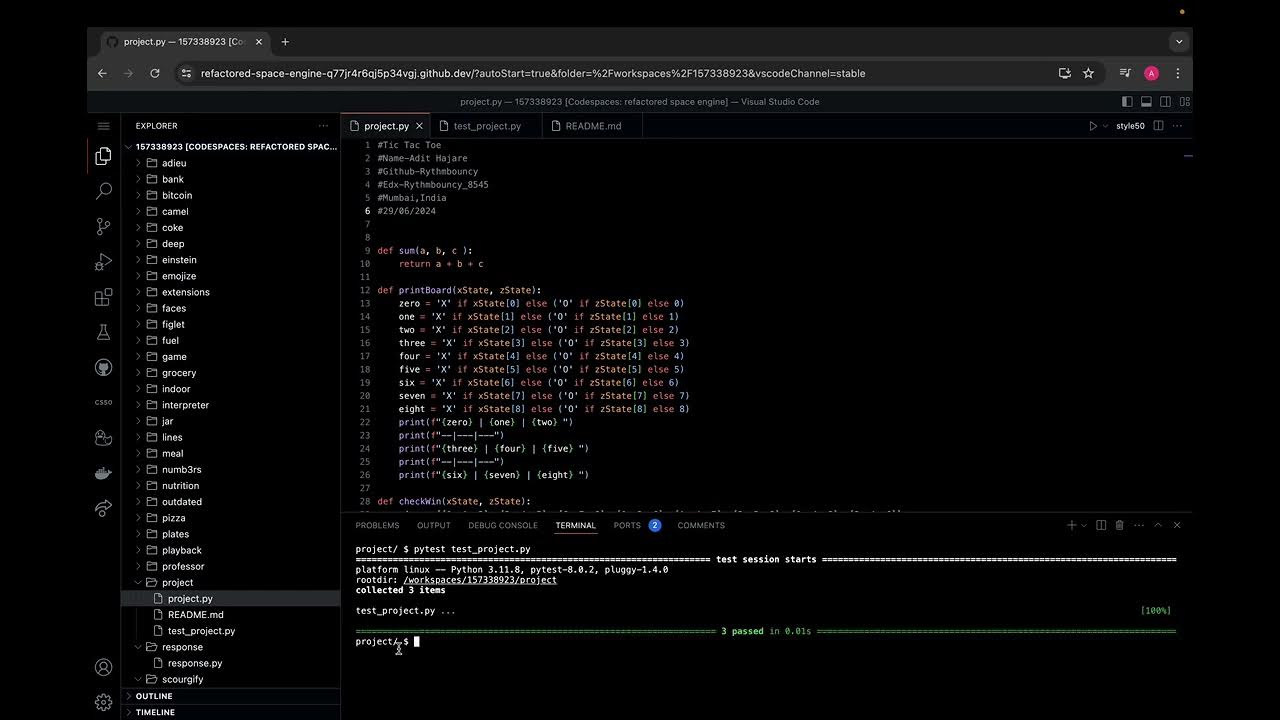Open the PORTS panel tab
Image resolution: width=1280 pixels, height=720 pixels.
click(627, 525)
